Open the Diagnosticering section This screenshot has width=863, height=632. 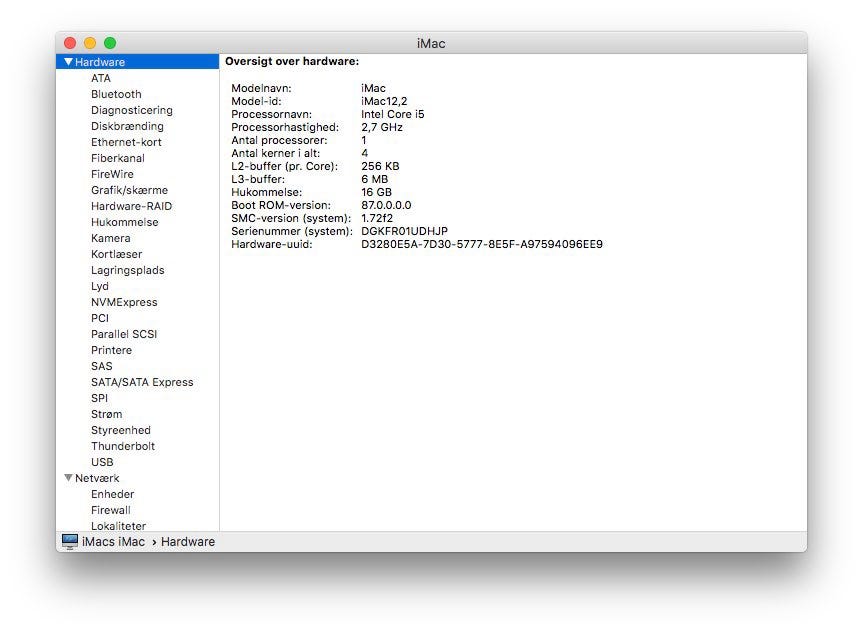132,110
